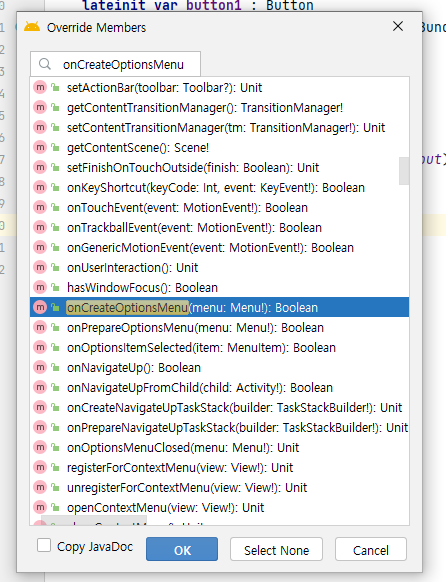The image size is (446, 582).
Task: Click the search magnifier icon
Action: pos(45,64)
